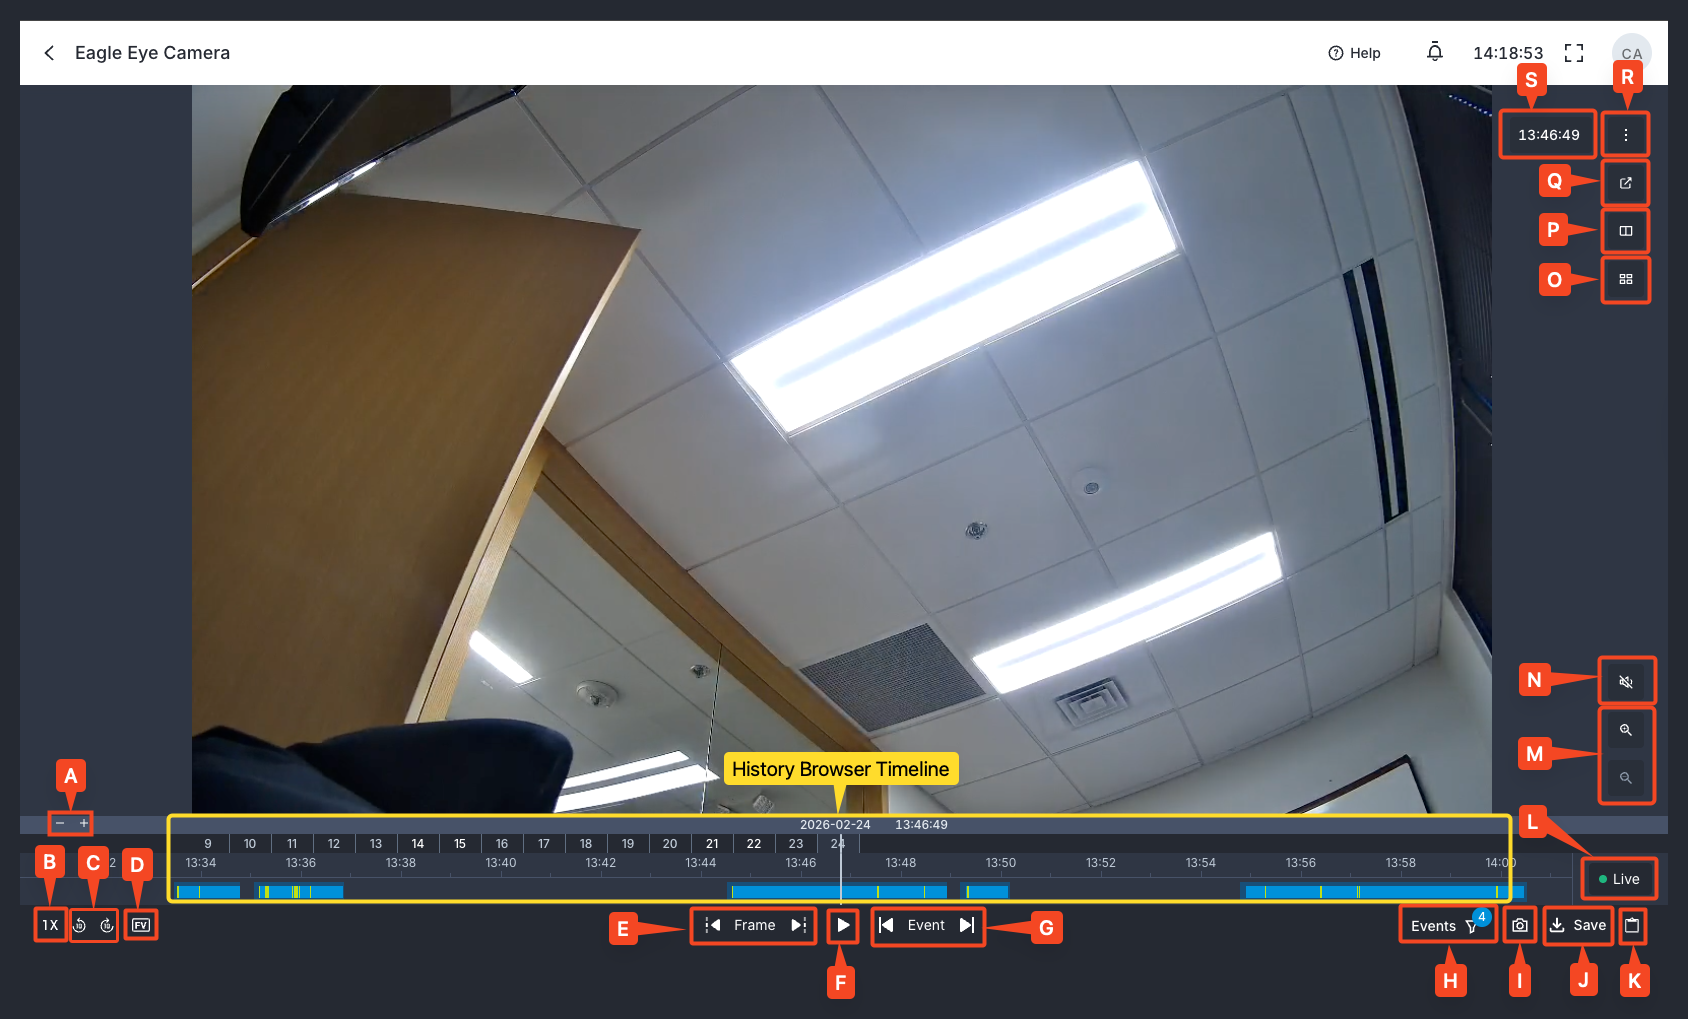The image size is (1688, 1019).
Task: Click the split view layout icon
Action: coord(1626,231)
